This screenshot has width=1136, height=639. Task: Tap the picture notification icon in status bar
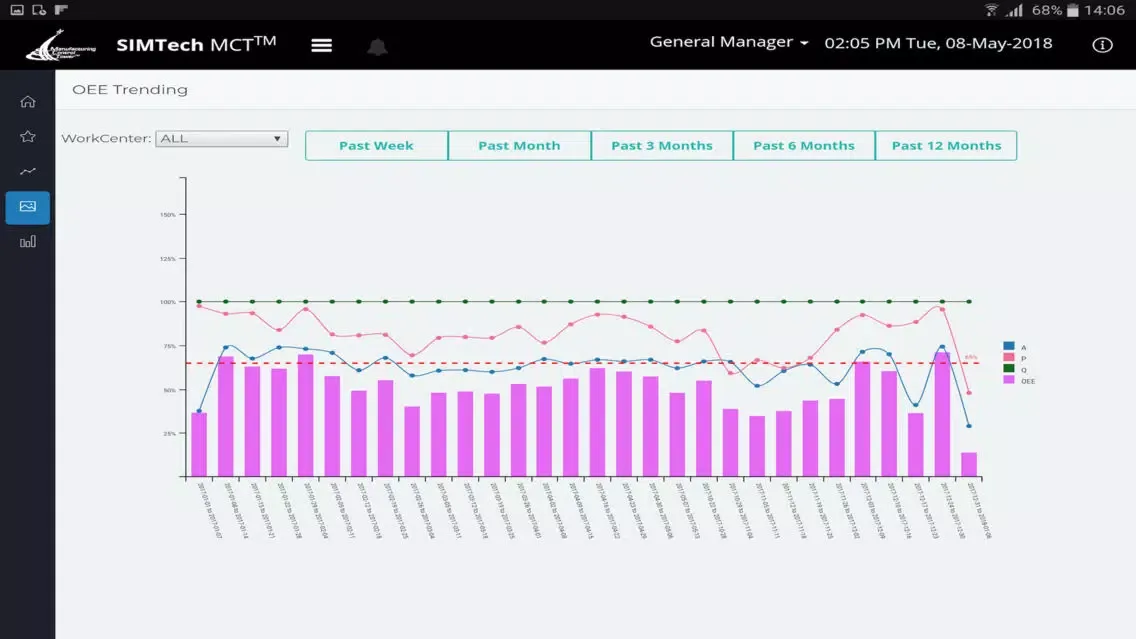(x=17, y=9)
